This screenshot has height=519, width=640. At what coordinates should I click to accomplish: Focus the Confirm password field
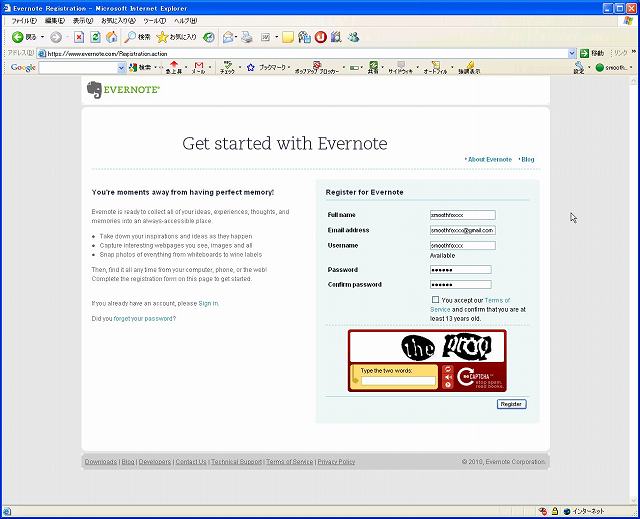pyautogui.click(x=460, y=284)
